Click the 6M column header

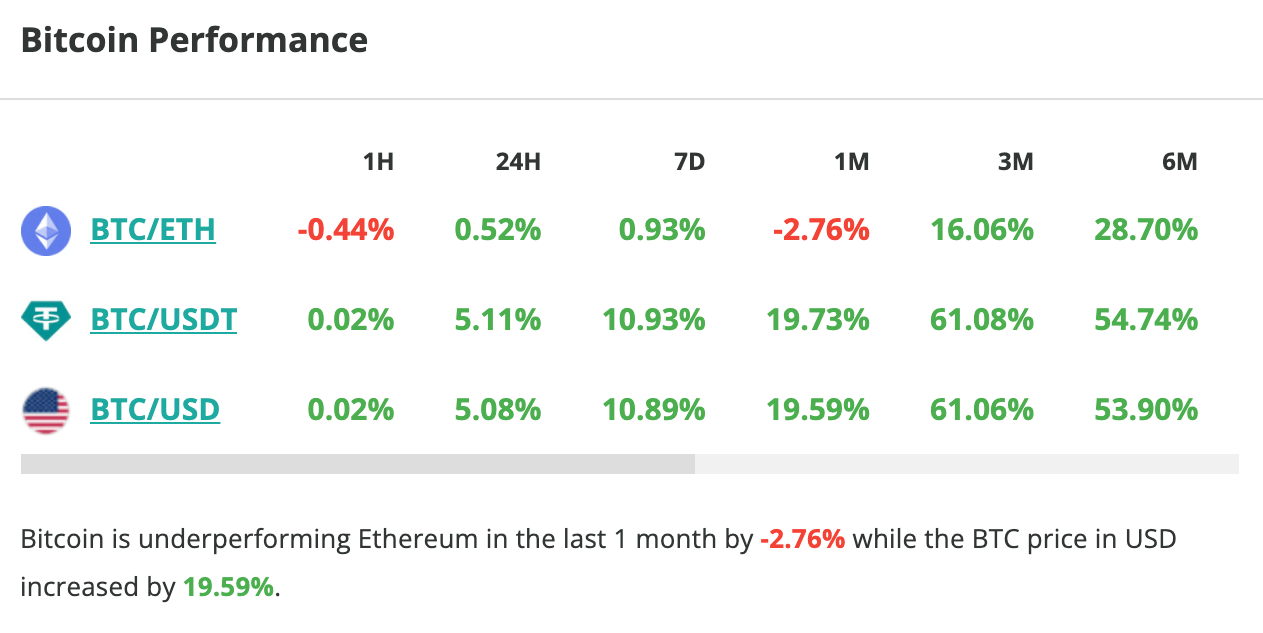[1179, 161]
